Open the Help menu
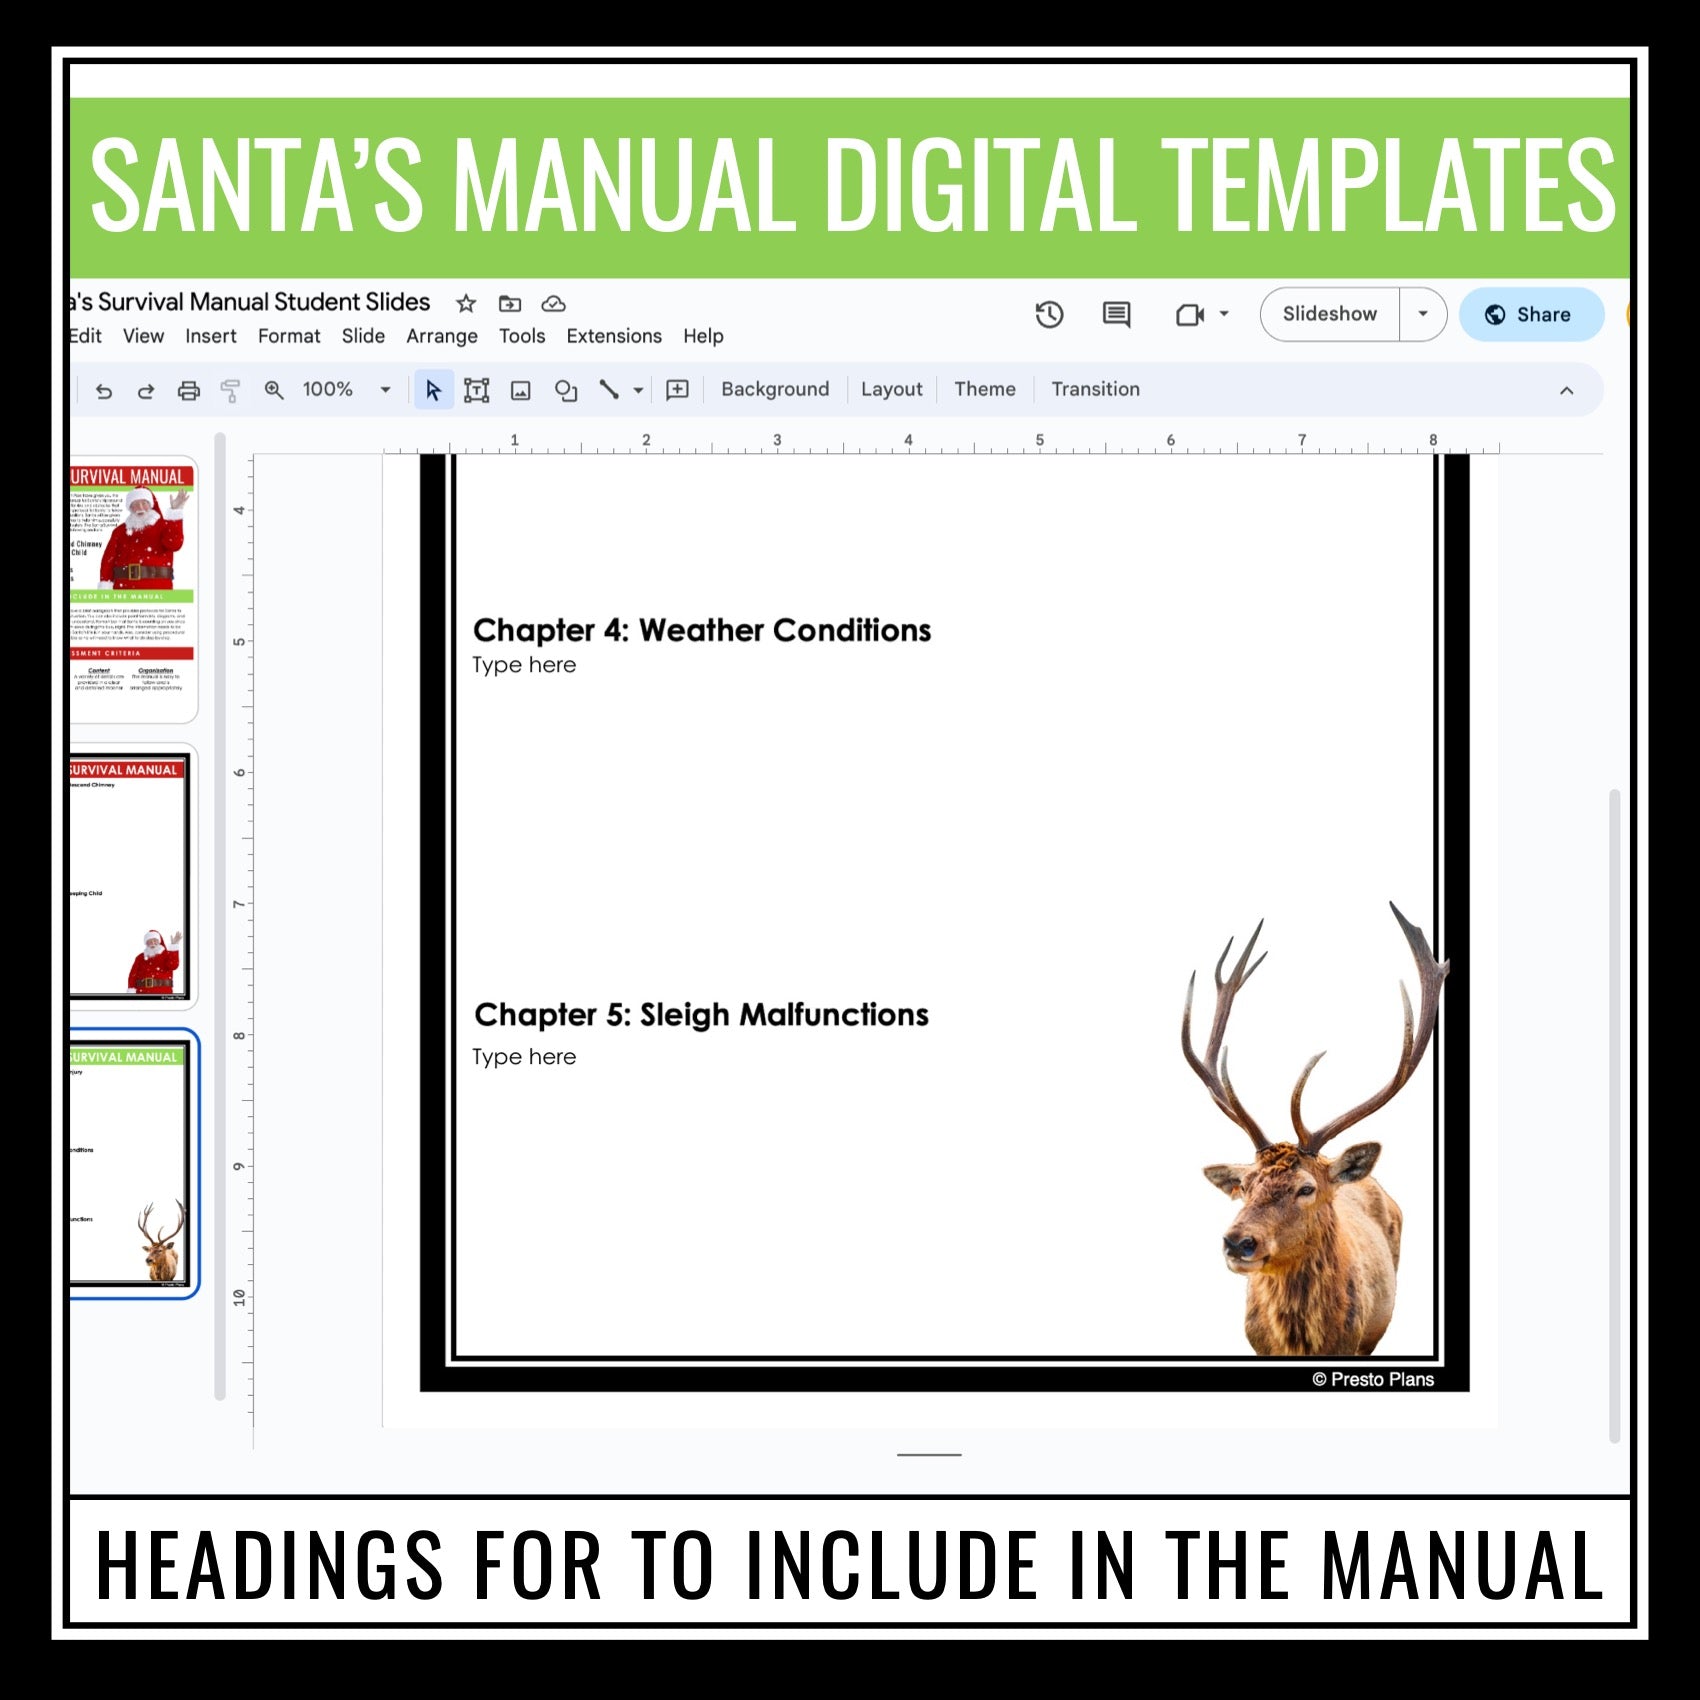 tap(703, 336)
